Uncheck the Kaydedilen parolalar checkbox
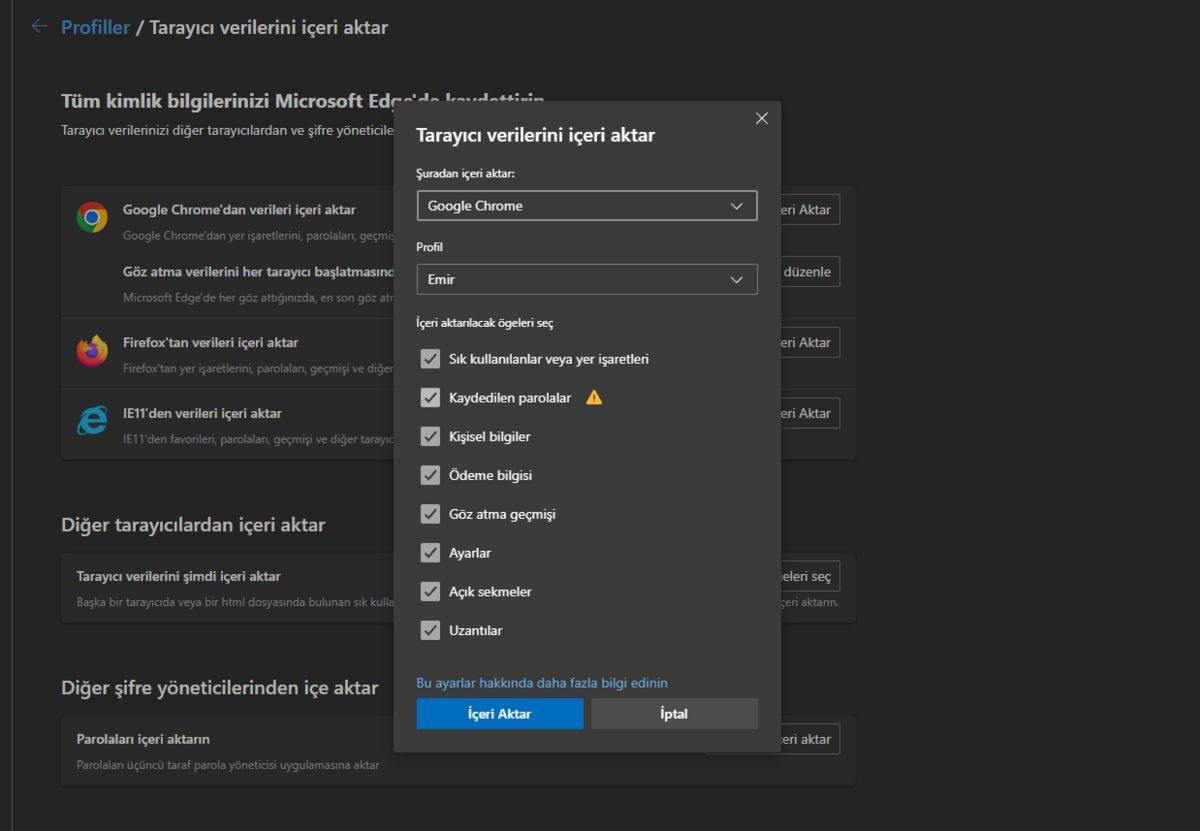This screenshot has width=1200, height=831. click(x=430, y=398)
